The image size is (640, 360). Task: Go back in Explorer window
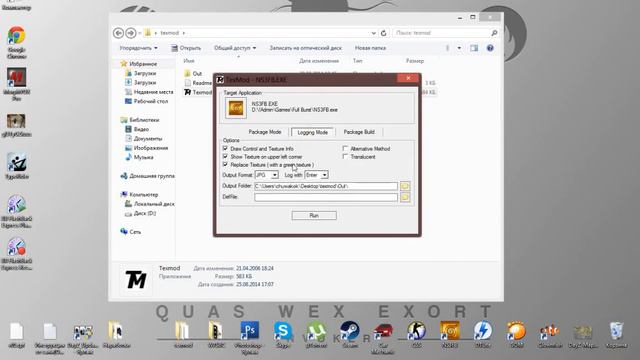(118, 33)
